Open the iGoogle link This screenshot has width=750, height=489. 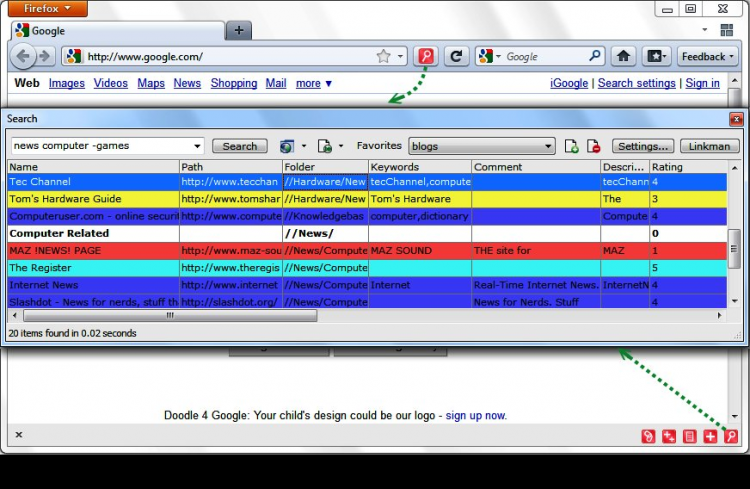click(x=569, y=83)
